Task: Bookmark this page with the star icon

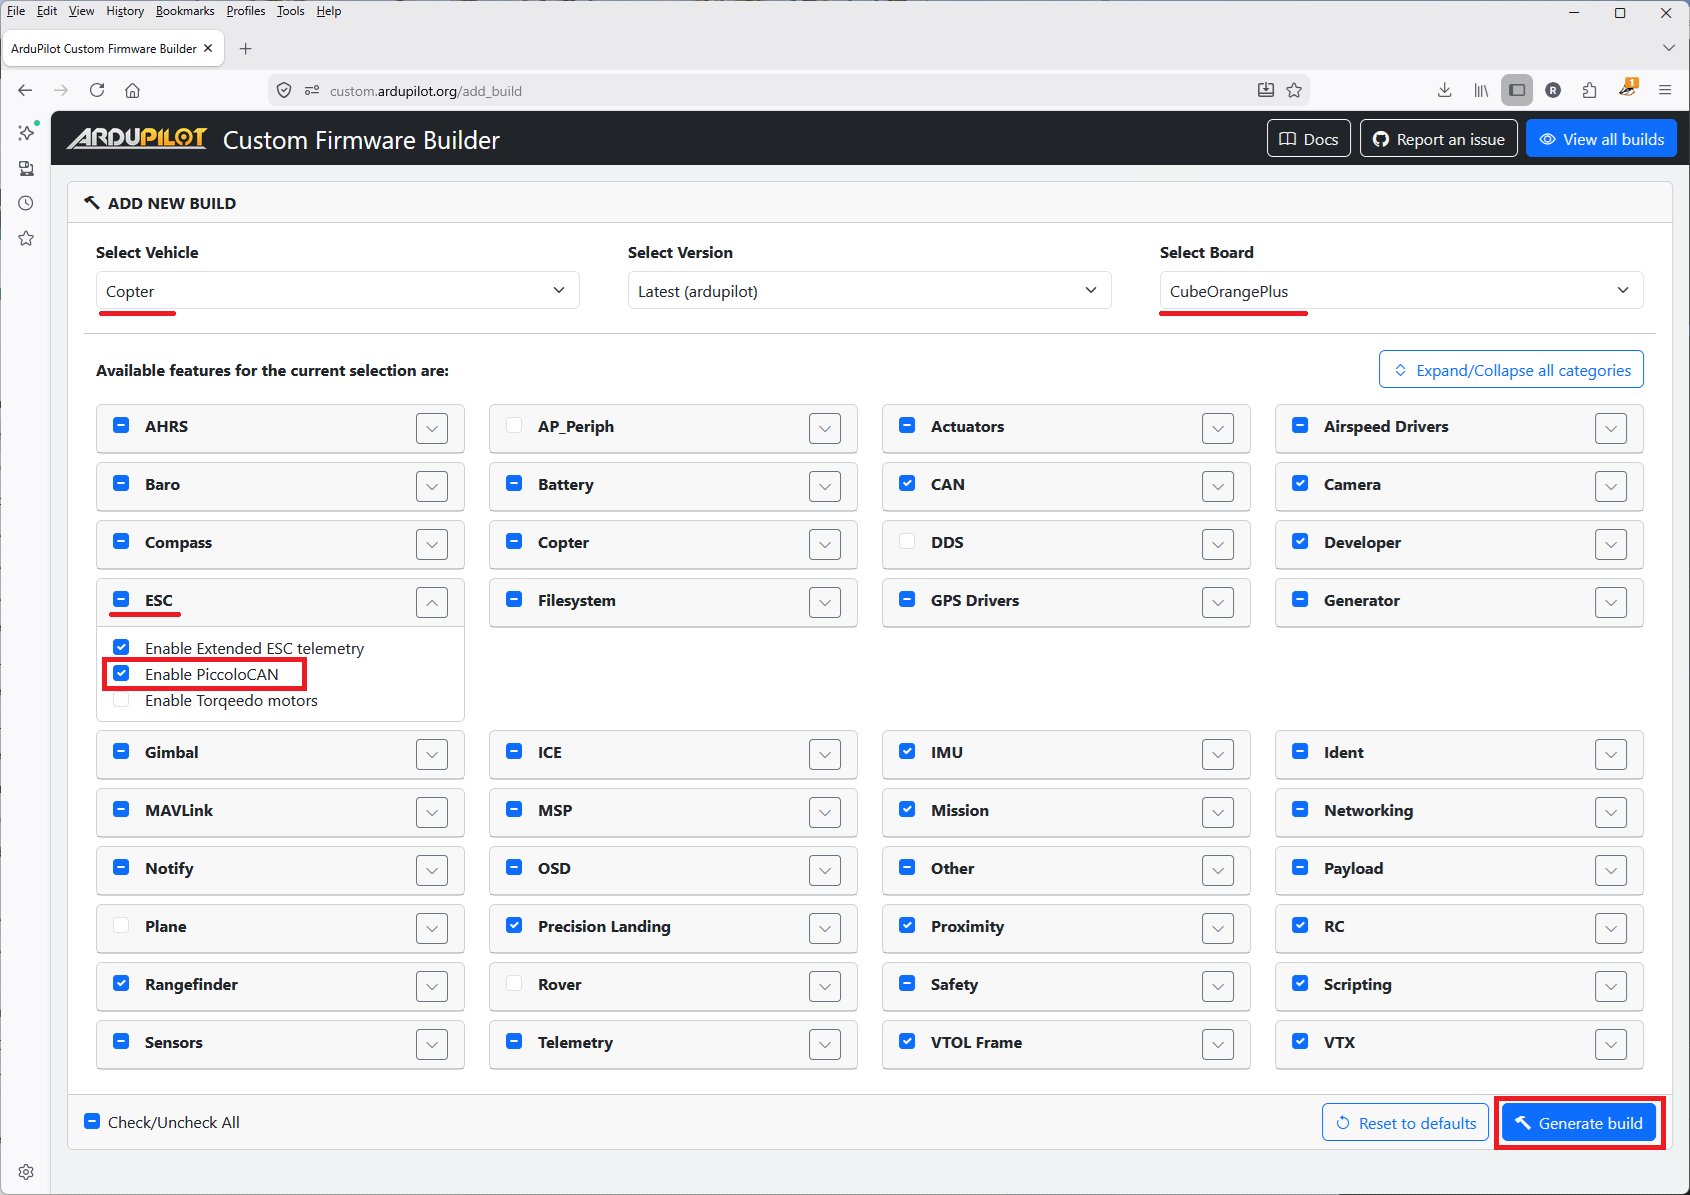Action: pyautogui.click(x=1294, y=90)
